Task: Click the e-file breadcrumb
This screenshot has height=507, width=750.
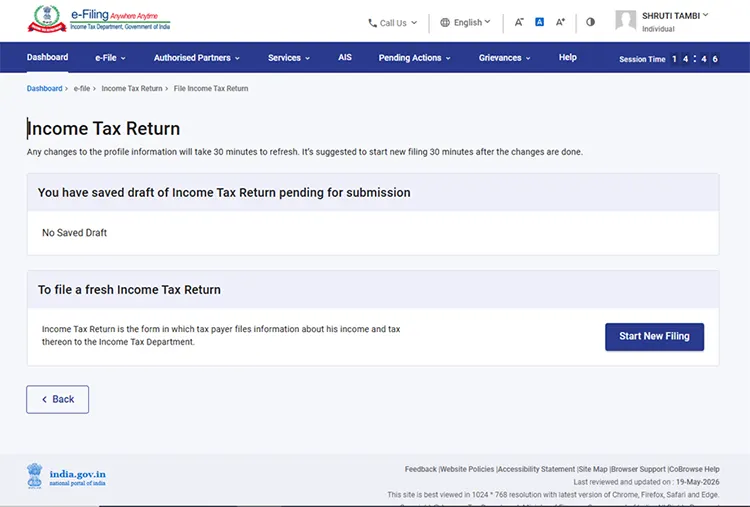Action: (82, 88)
